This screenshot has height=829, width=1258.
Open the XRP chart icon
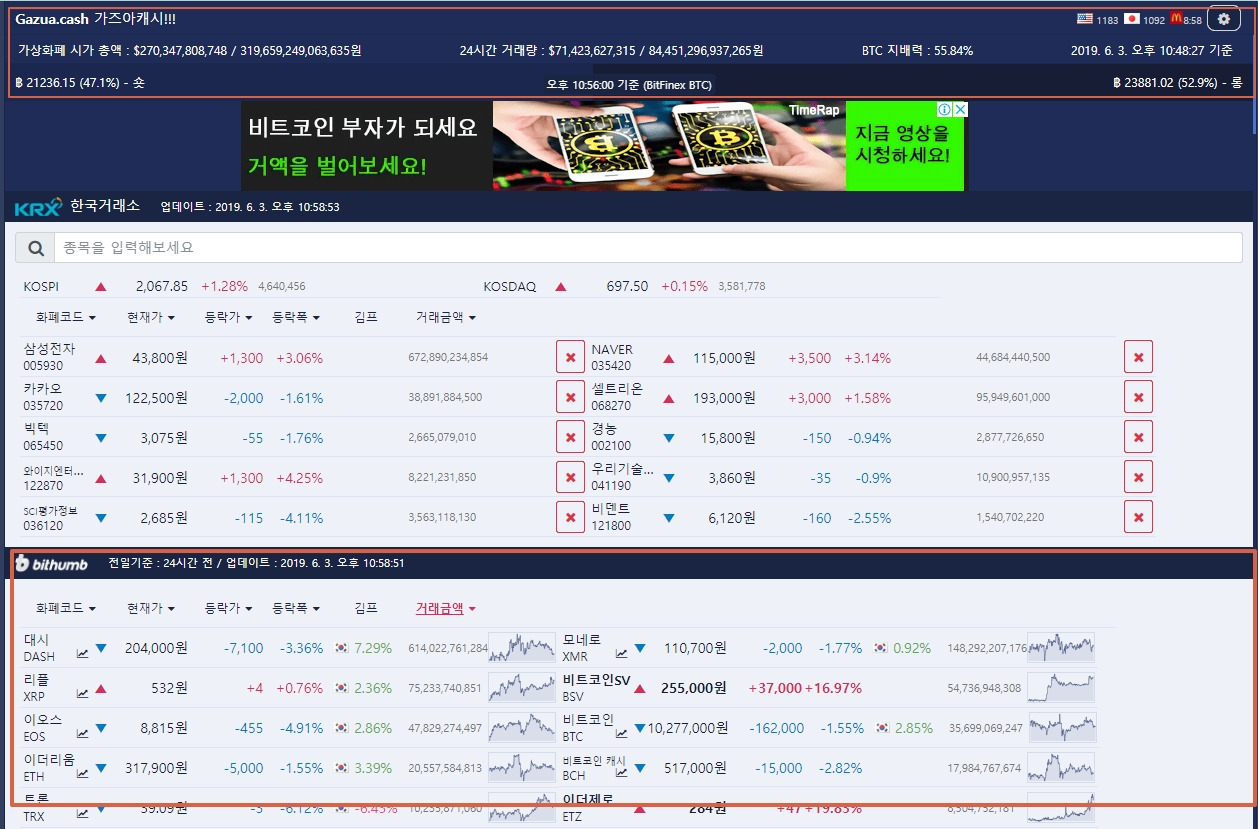82,693
